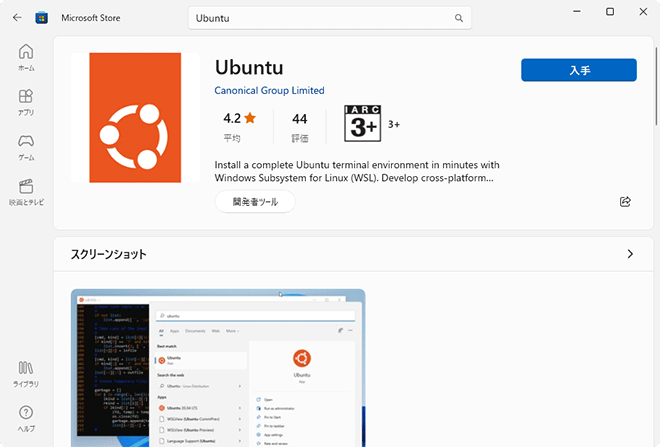Click the 入手 (Get) button
Image resolution: width=660 pixels, height=447 pixels.
[x=579, y=70]
